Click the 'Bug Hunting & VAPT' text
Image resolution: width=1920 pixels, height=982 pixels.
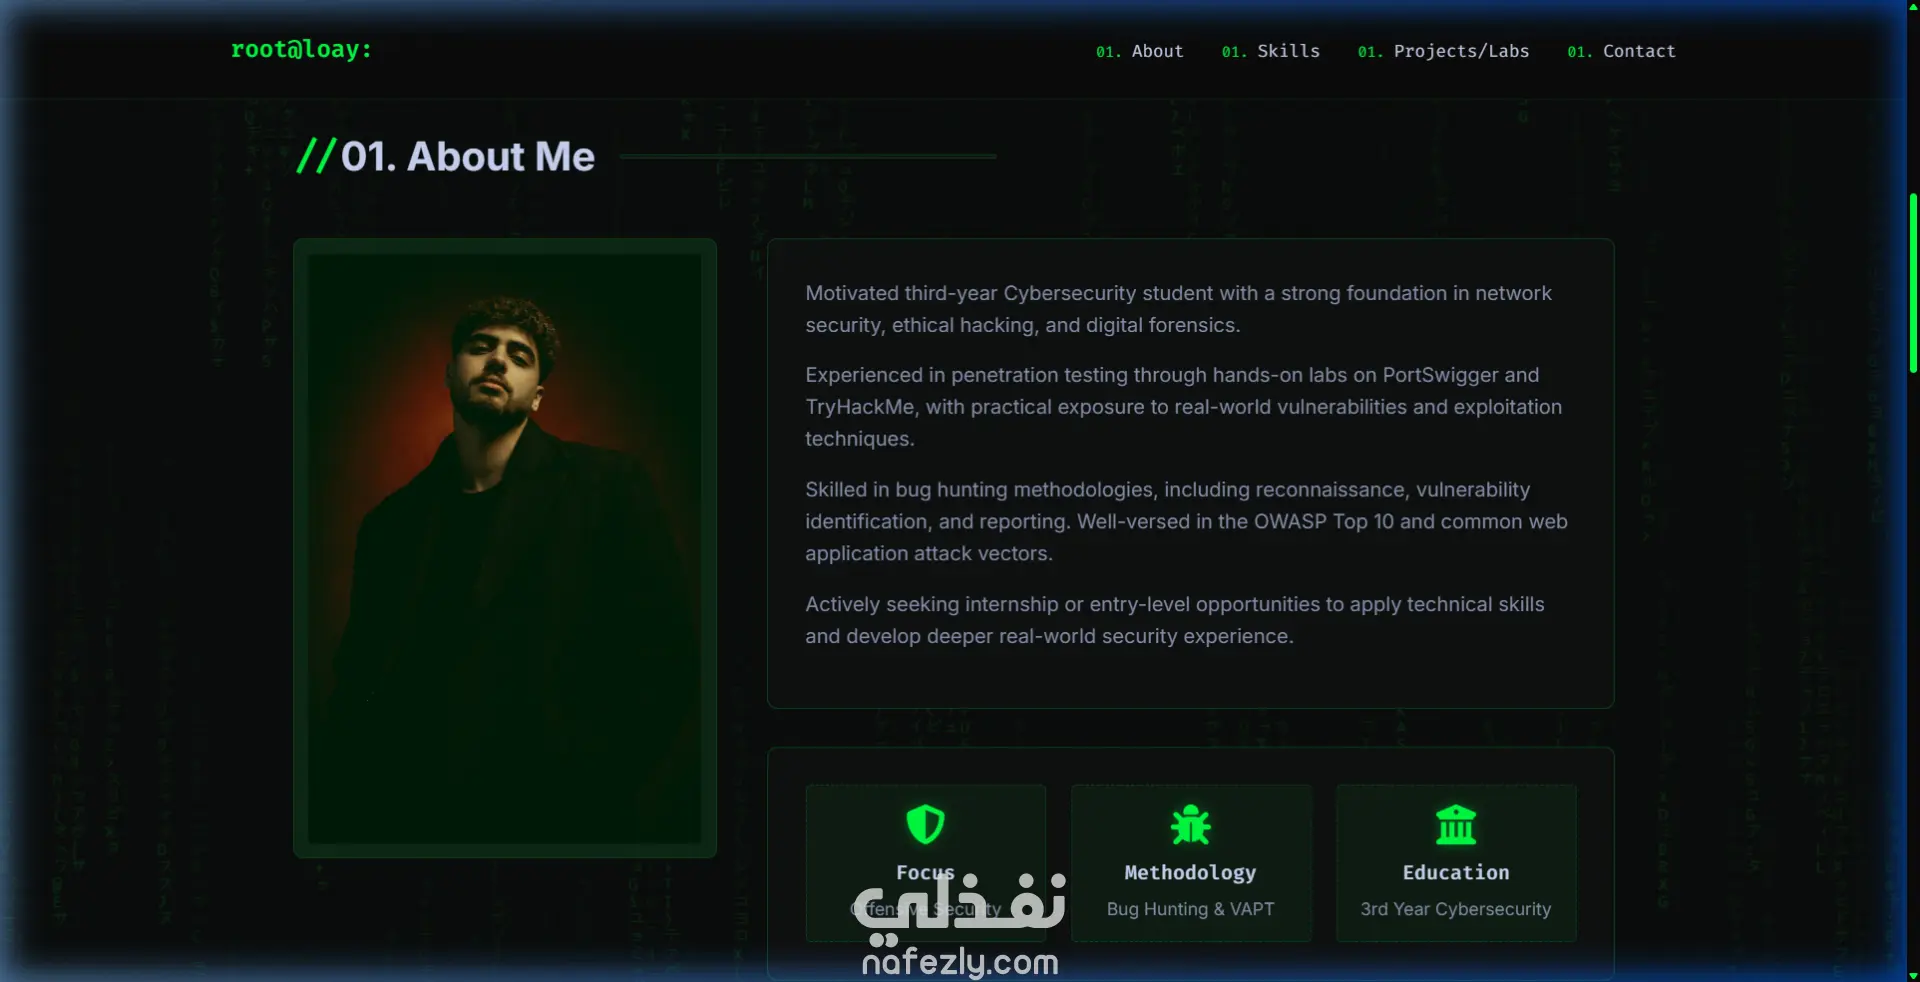(x=1190, y=909)
